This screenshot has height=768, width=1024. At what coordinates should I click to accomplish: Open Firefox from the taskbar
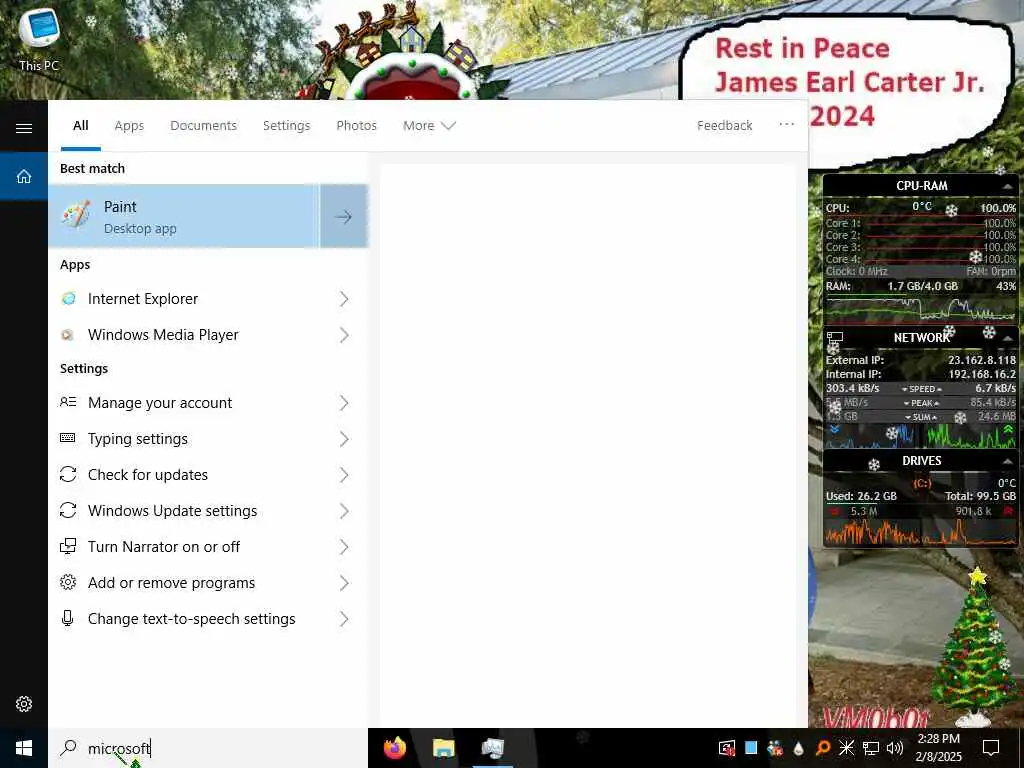394,748
